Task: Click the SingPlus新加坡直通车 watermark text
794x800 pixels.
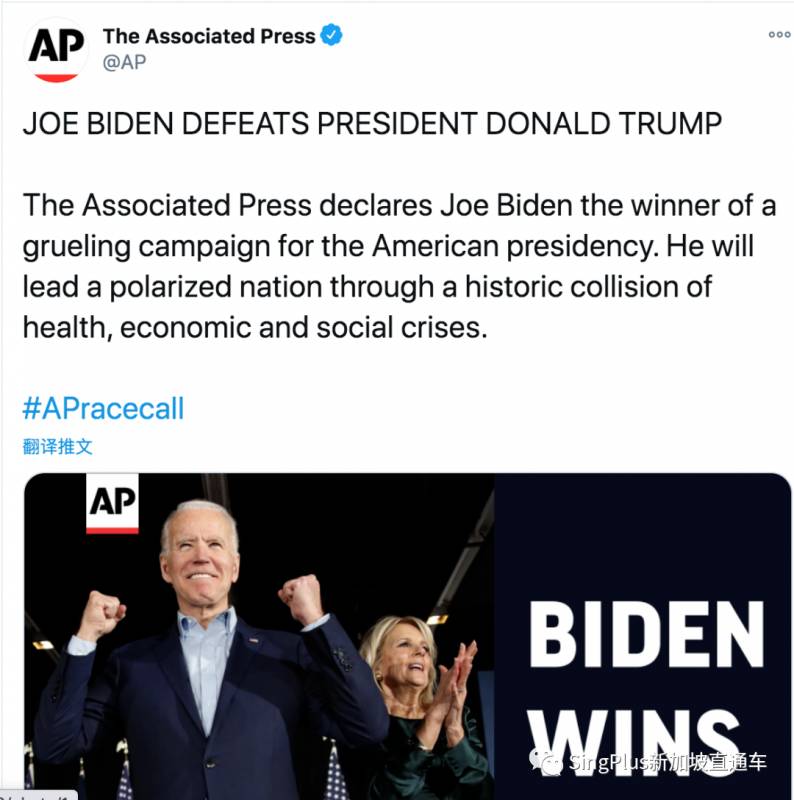Action: [668, 763]
